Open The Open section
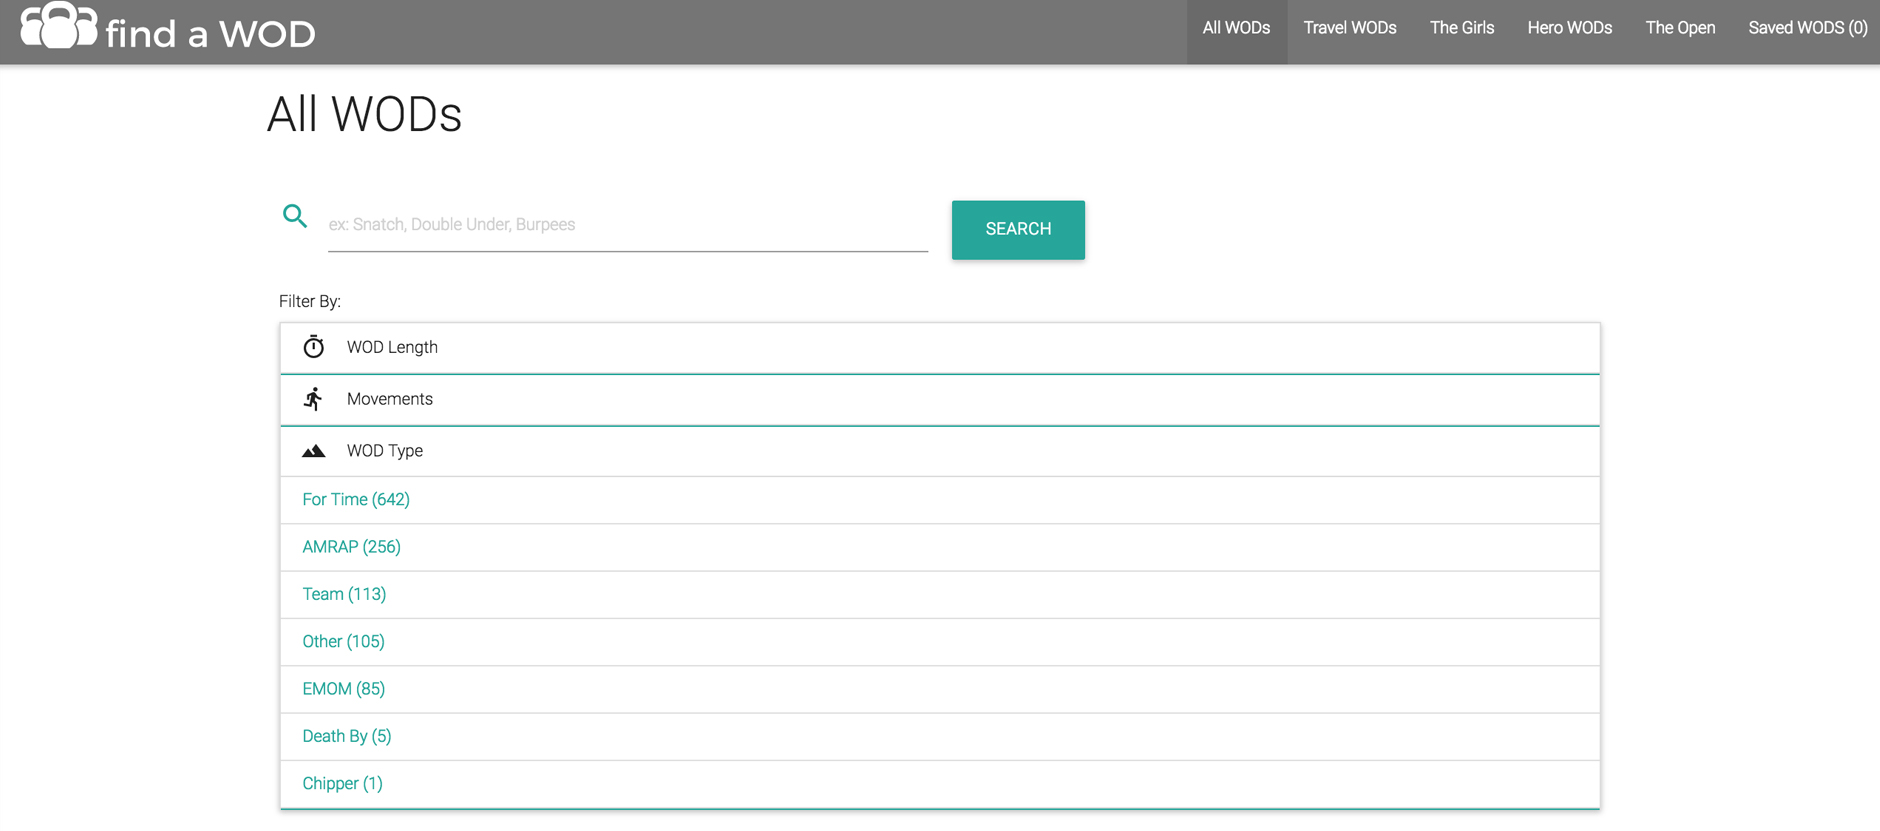 [1680, 29]
